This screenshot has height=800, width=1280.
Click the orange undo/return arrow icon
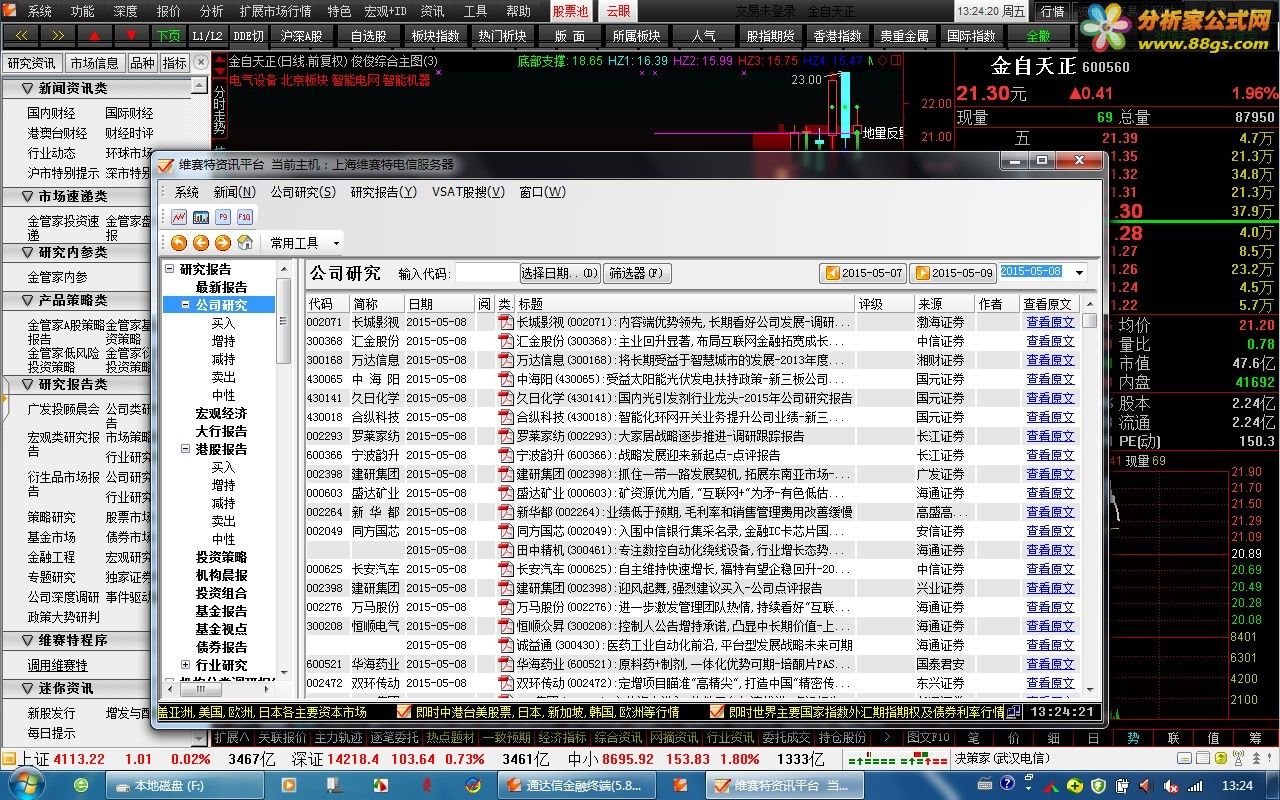coord(179,243)
